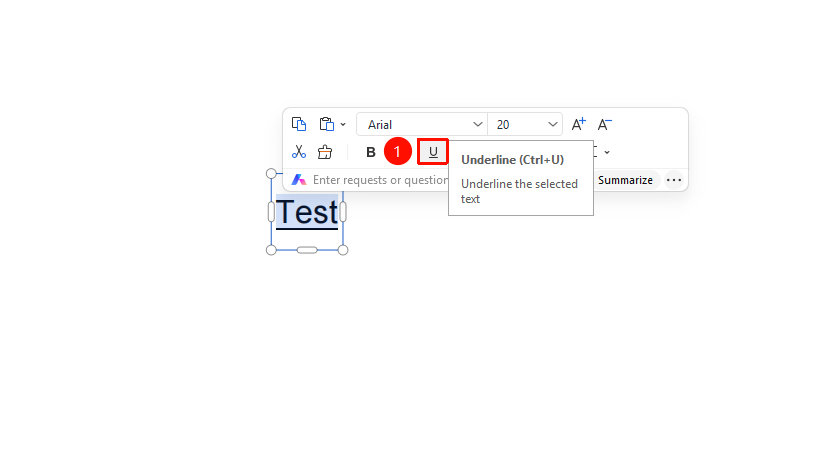Click the text box bottom-right corner handle
This screenshot has height=462, width=831.
point(343,250)
